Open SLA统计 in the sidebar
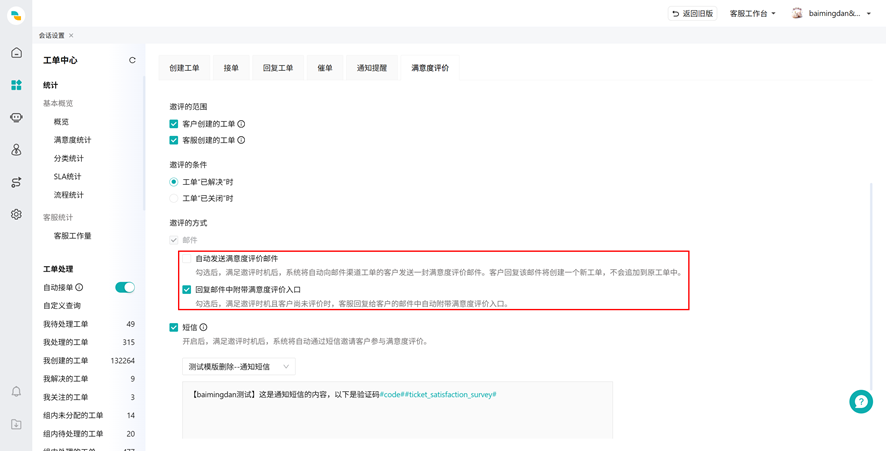The width and height of the screenshot is (886, 451). click(67, 176)
